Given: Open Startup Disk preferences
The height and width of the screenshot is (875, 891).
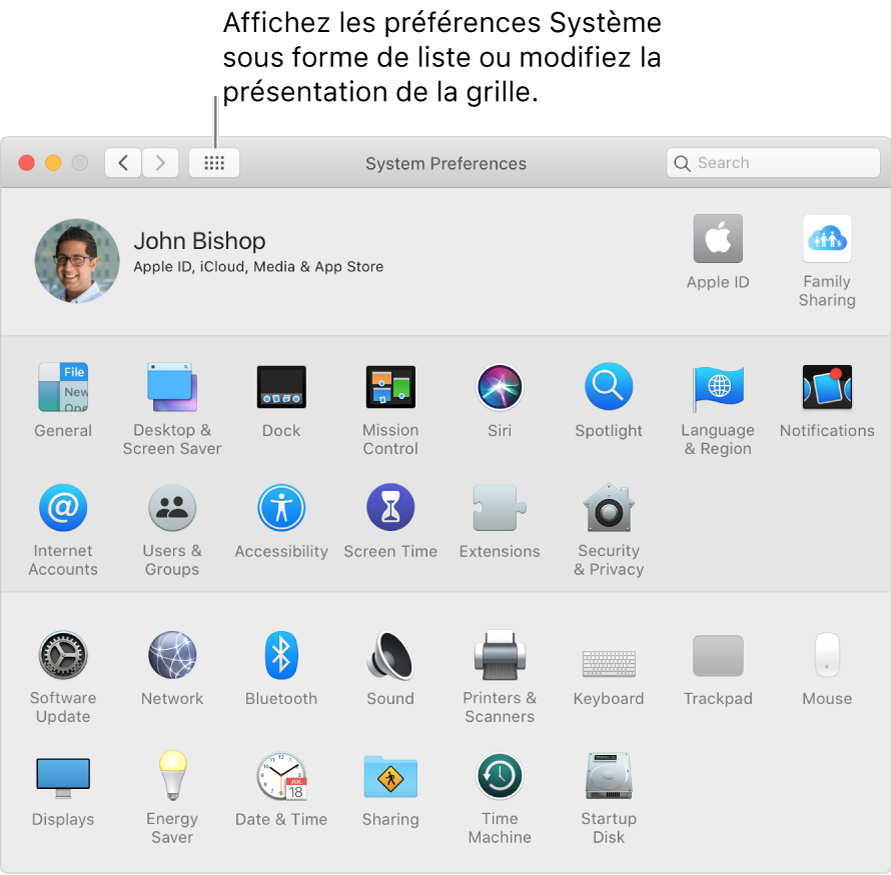Looking at the screenshot, I should point(609,776).
